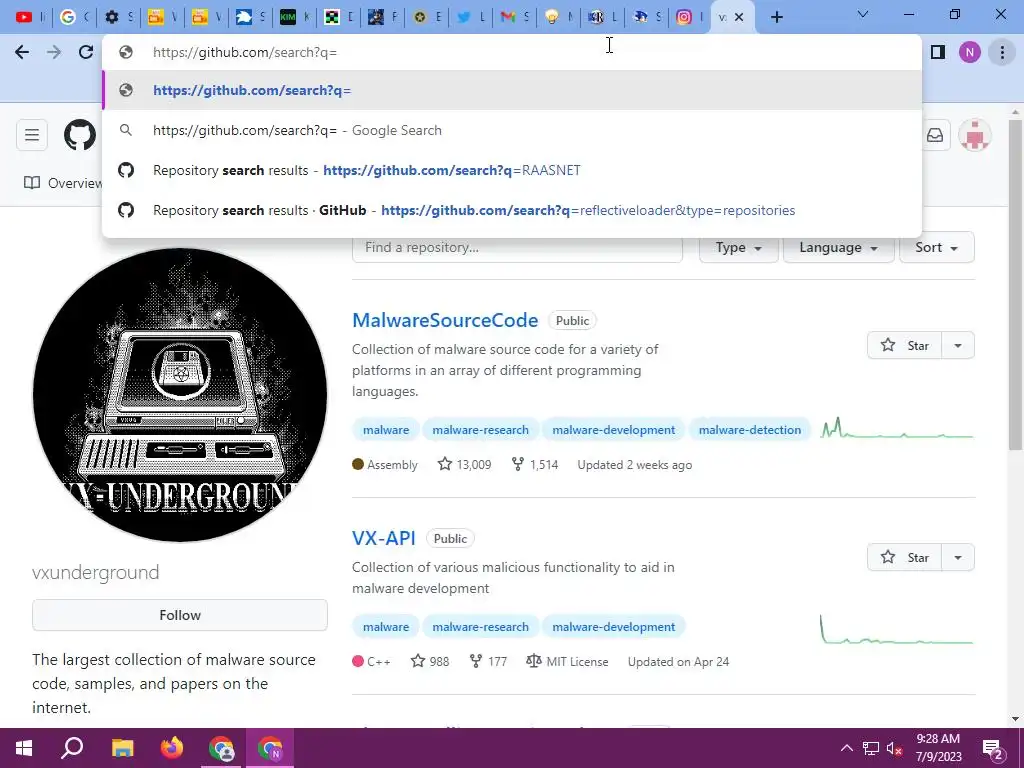
Task: Open the taskbar action center notification icon
Action: tap(993, 749)
